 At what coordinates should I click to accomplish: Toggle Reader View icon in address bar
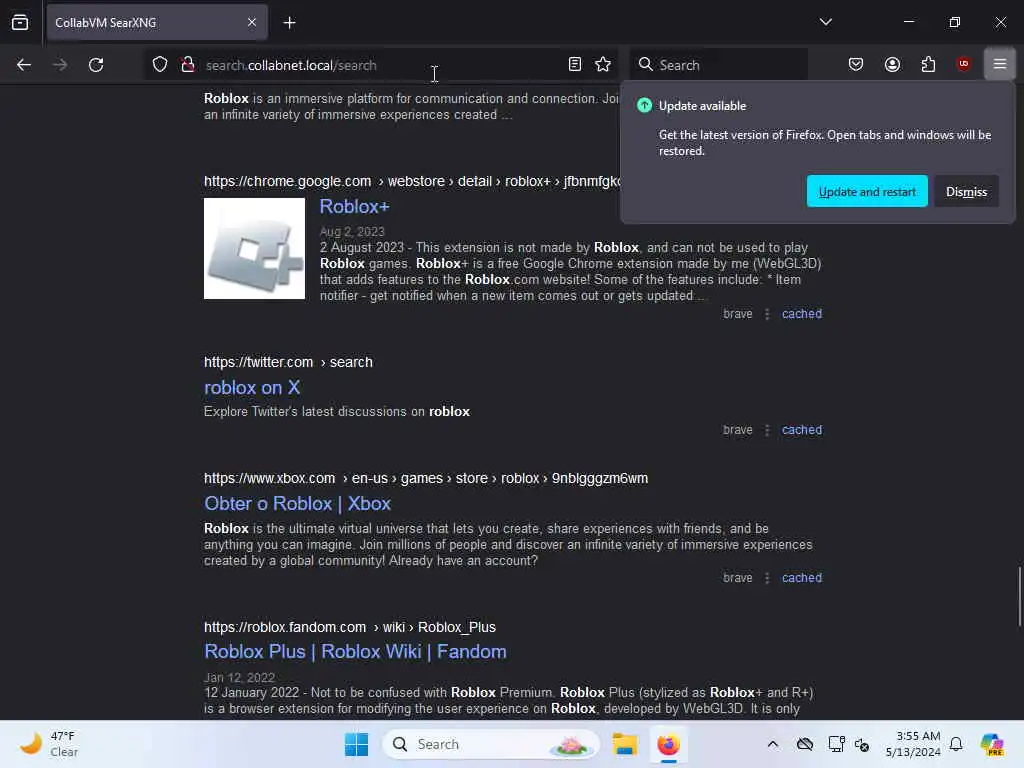(x=575, y=64)
